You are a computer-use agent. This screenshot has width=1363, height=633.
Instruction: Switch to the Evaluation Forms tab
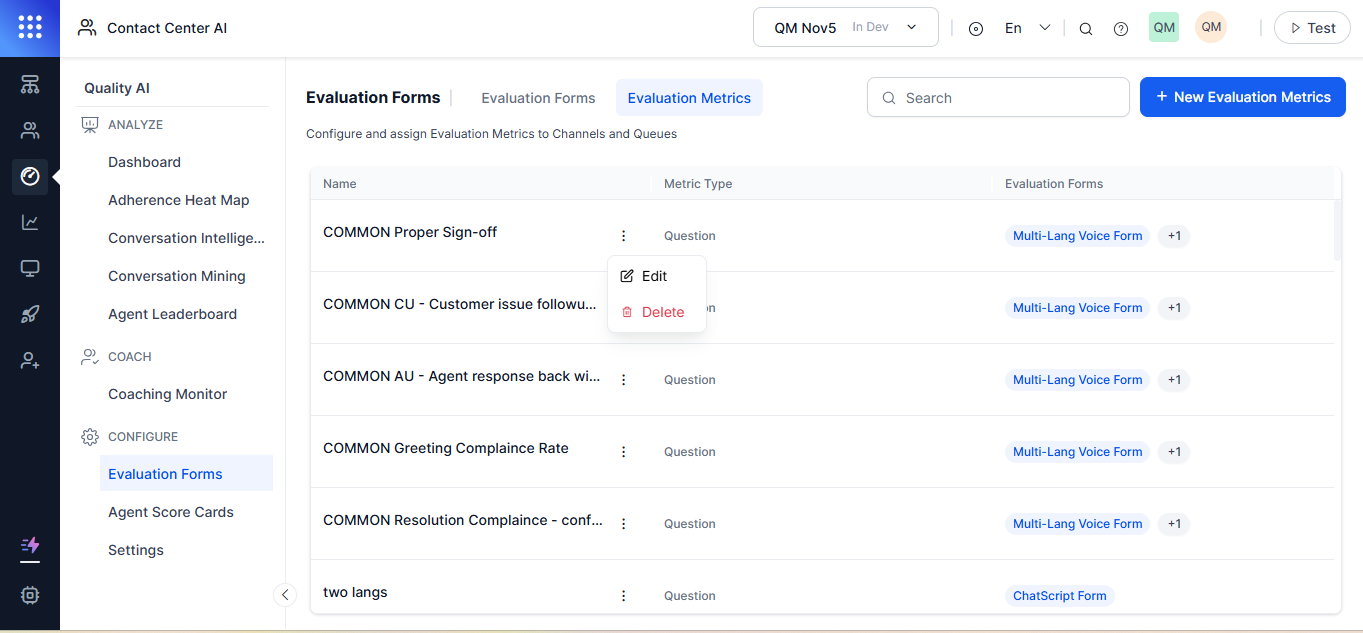(x=538, y=98)
